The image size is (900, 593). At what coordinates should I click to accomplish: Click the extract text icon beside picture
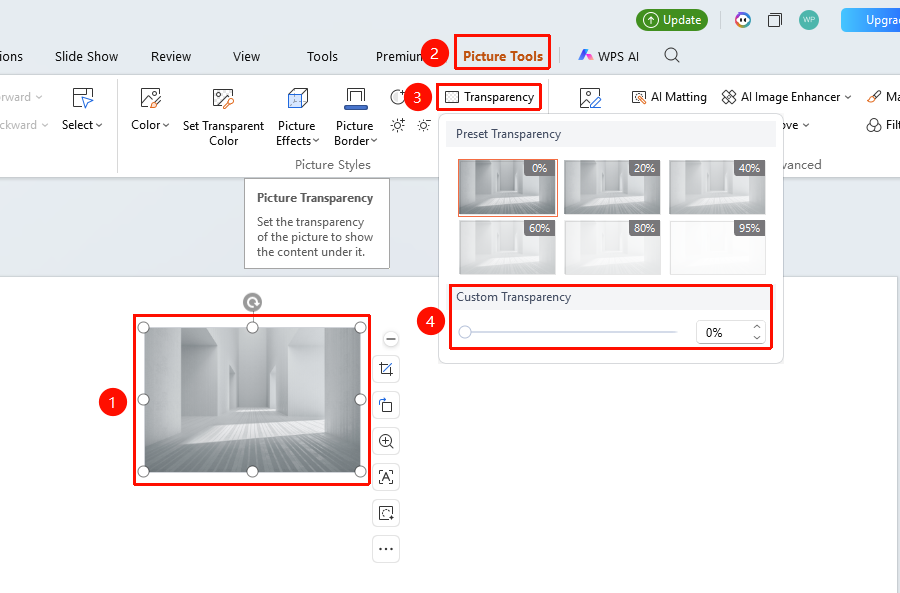(386, 477)
